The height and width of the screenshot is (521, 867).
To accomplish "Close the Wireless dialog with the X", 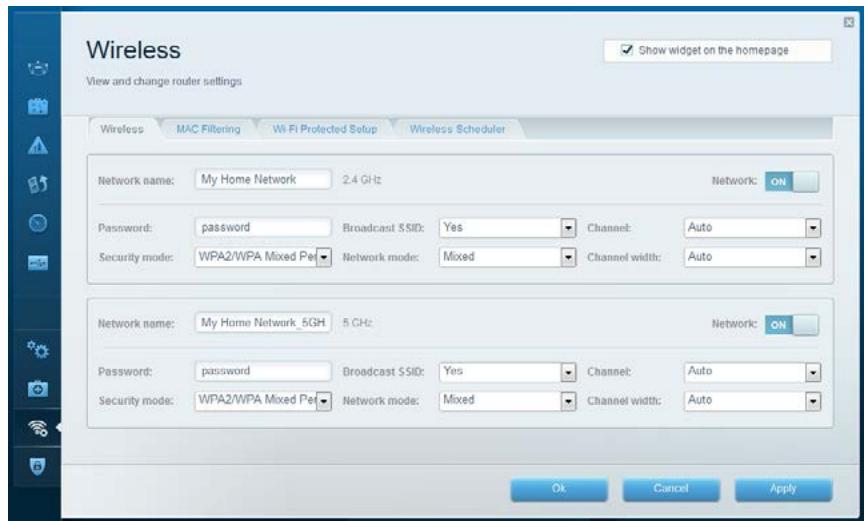I will [x=849, y=22].
